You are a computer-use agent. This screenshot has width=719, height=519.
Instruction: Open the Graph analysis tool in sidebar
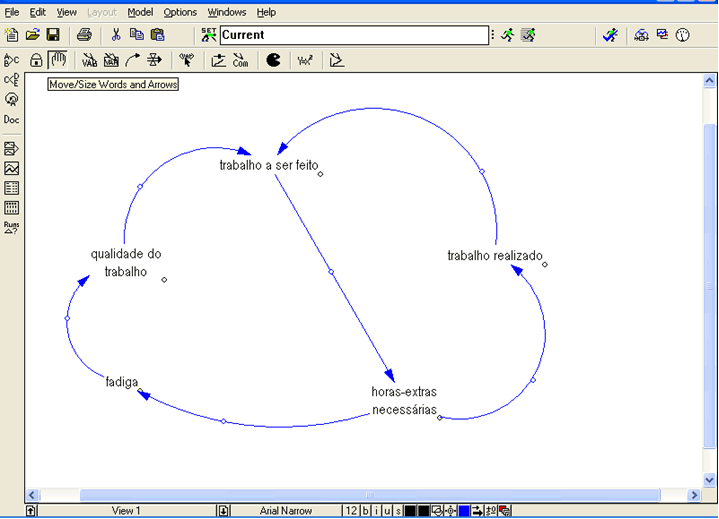(11, 169)
